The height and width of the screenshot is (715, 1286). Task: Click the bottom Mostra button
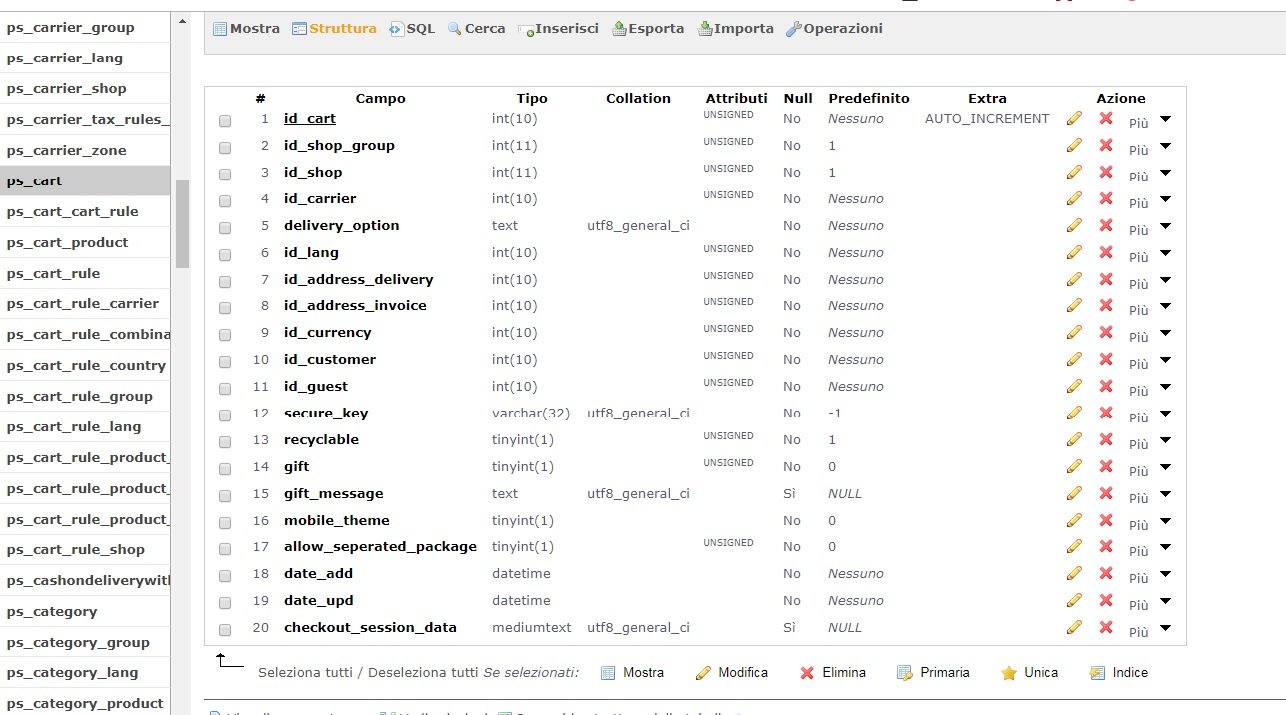click(x=632, y=673)
